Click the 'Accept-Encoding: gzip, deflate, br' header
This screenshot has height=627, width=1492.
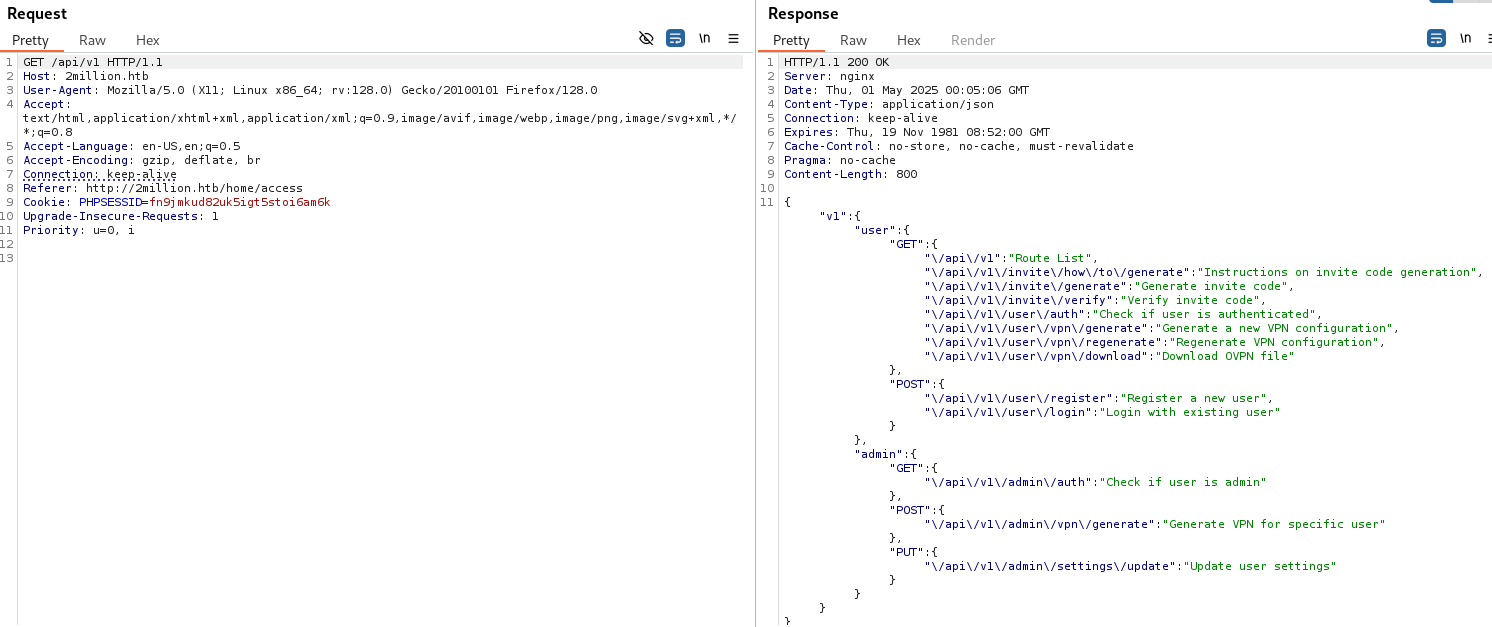click(142, 160)
